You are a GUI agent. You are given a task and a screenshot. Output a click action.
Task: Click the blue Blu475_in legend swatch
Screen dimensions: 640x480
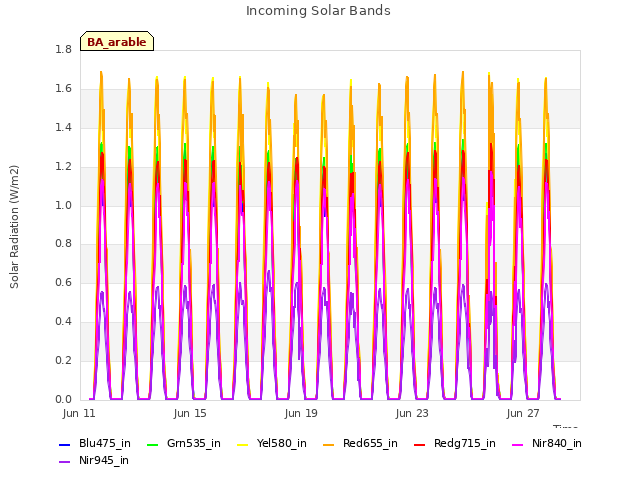coord(64,444)
